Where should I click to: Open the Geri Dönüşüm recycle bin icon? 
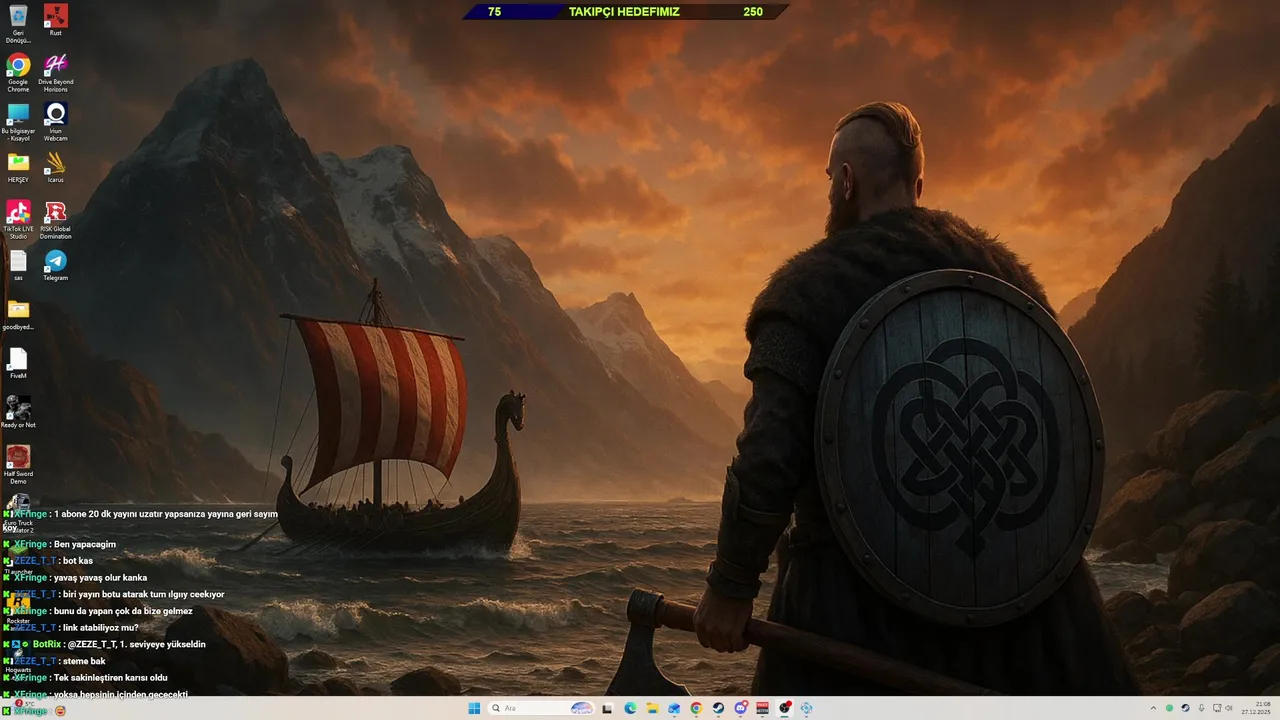pyautogui.click(x=18, y=23)
